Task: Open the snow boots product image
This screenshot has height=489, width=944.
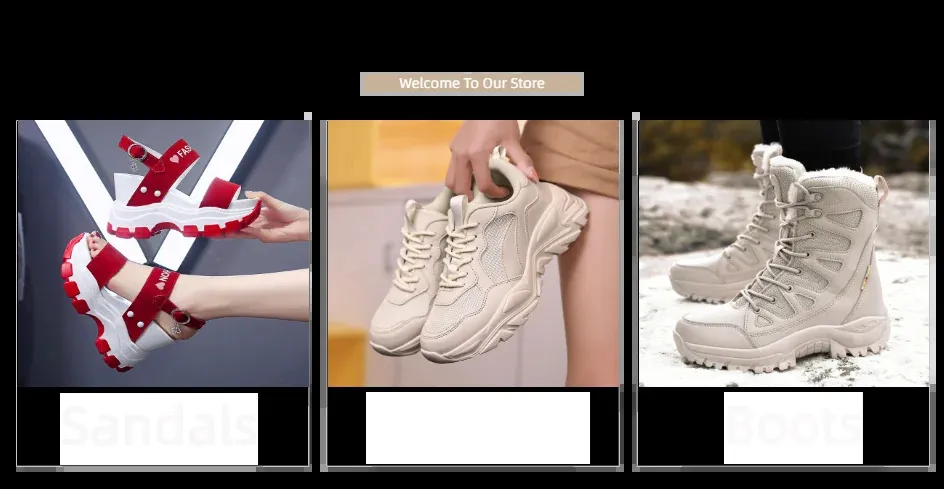Action: click(784, 253)
